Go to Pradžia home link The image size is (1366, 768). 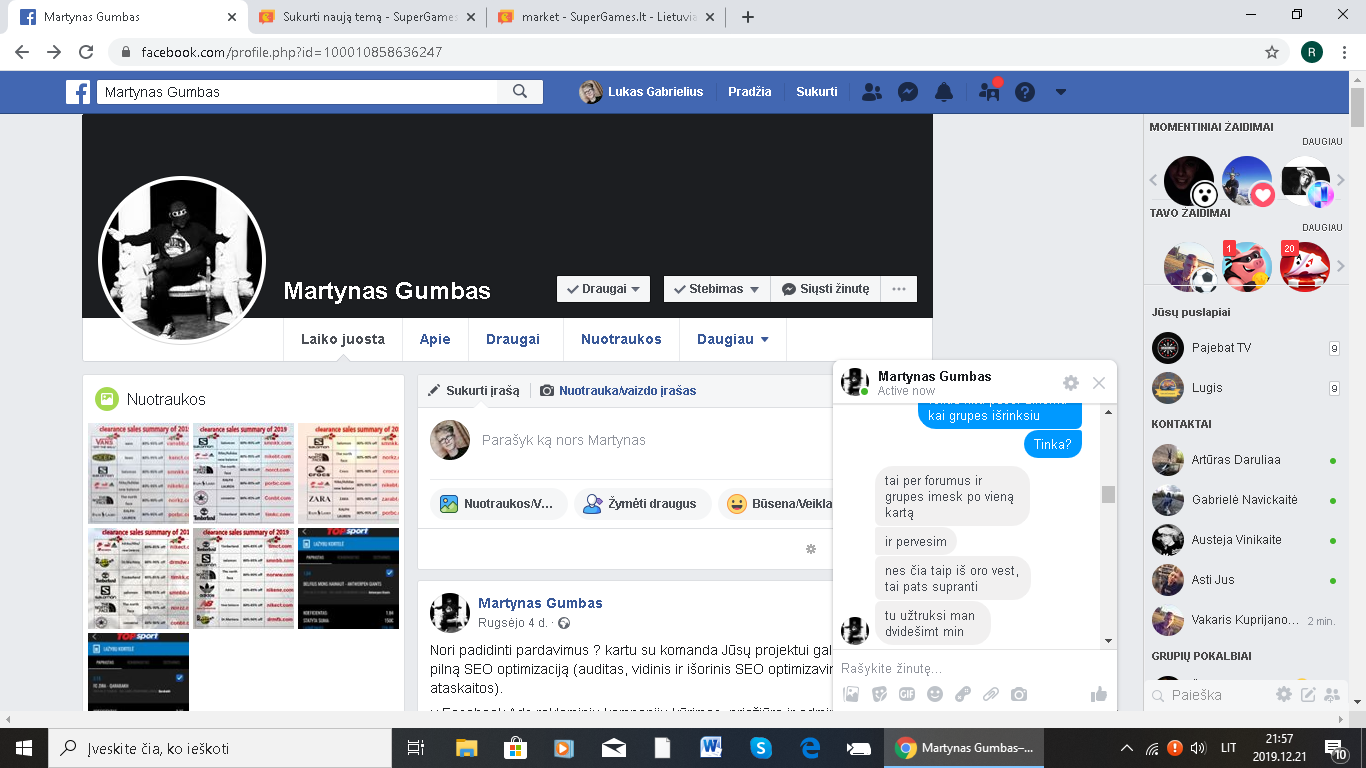coord(749,92)
